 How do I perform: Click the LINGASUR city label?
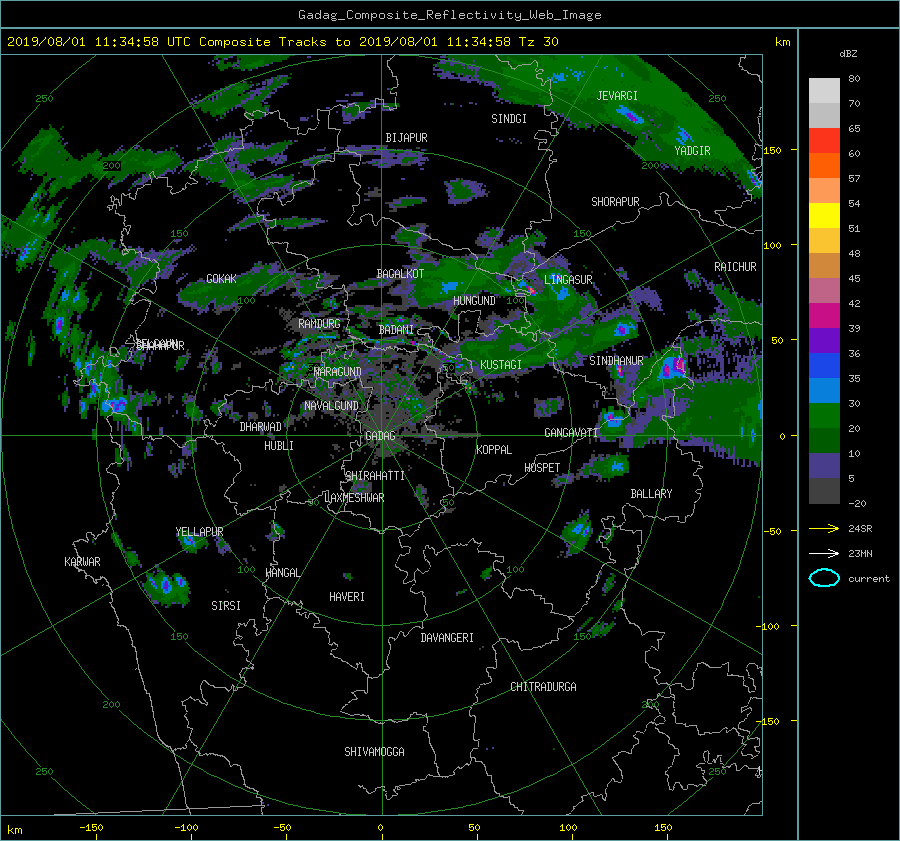(x=568, y=280)
